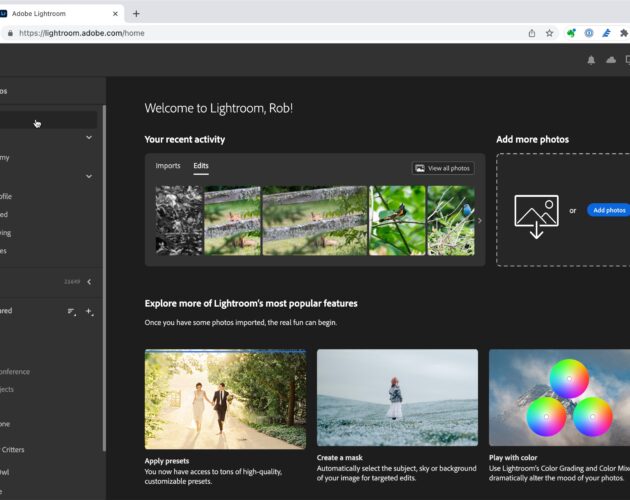Click the Play with color title
The width and height of the screenshot is (630, 500).
pos(513,457)
